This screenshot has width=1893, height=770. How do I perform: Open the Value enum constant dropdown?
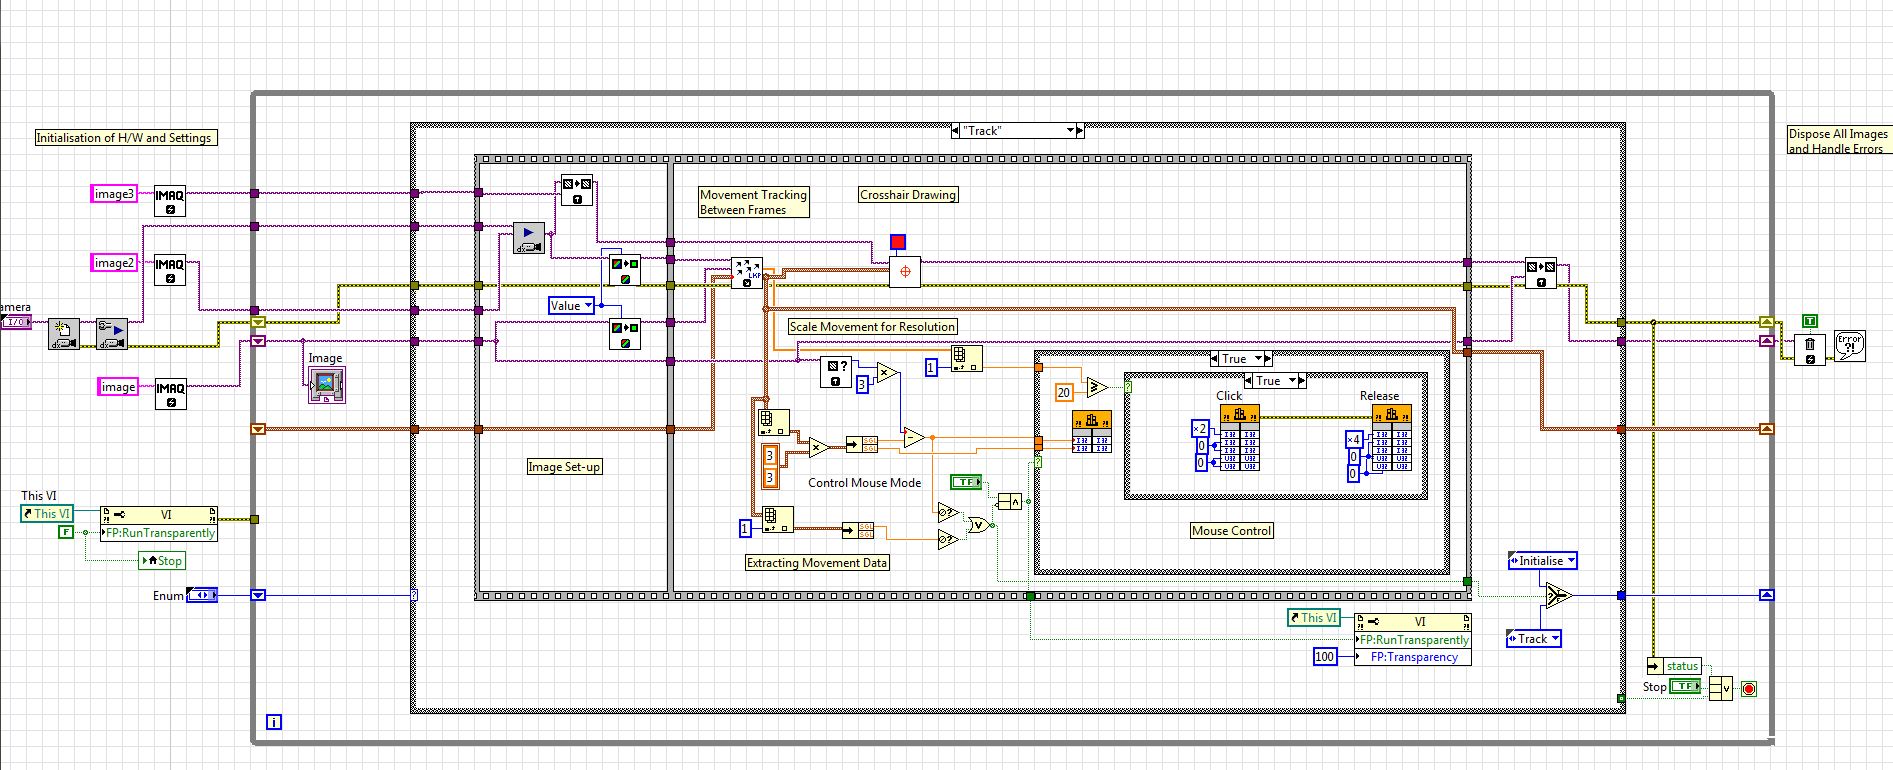[588, 306]
